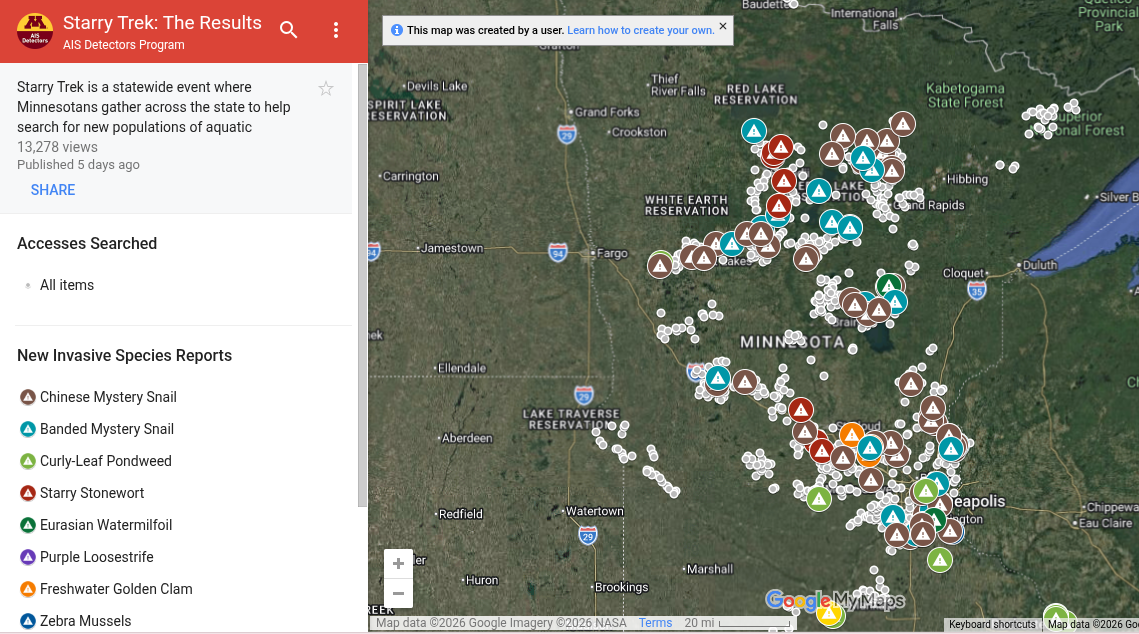Viewport: 1139px width, 634px height.
Task: Click the AIS Detectors logo
Action: point(35,31)
